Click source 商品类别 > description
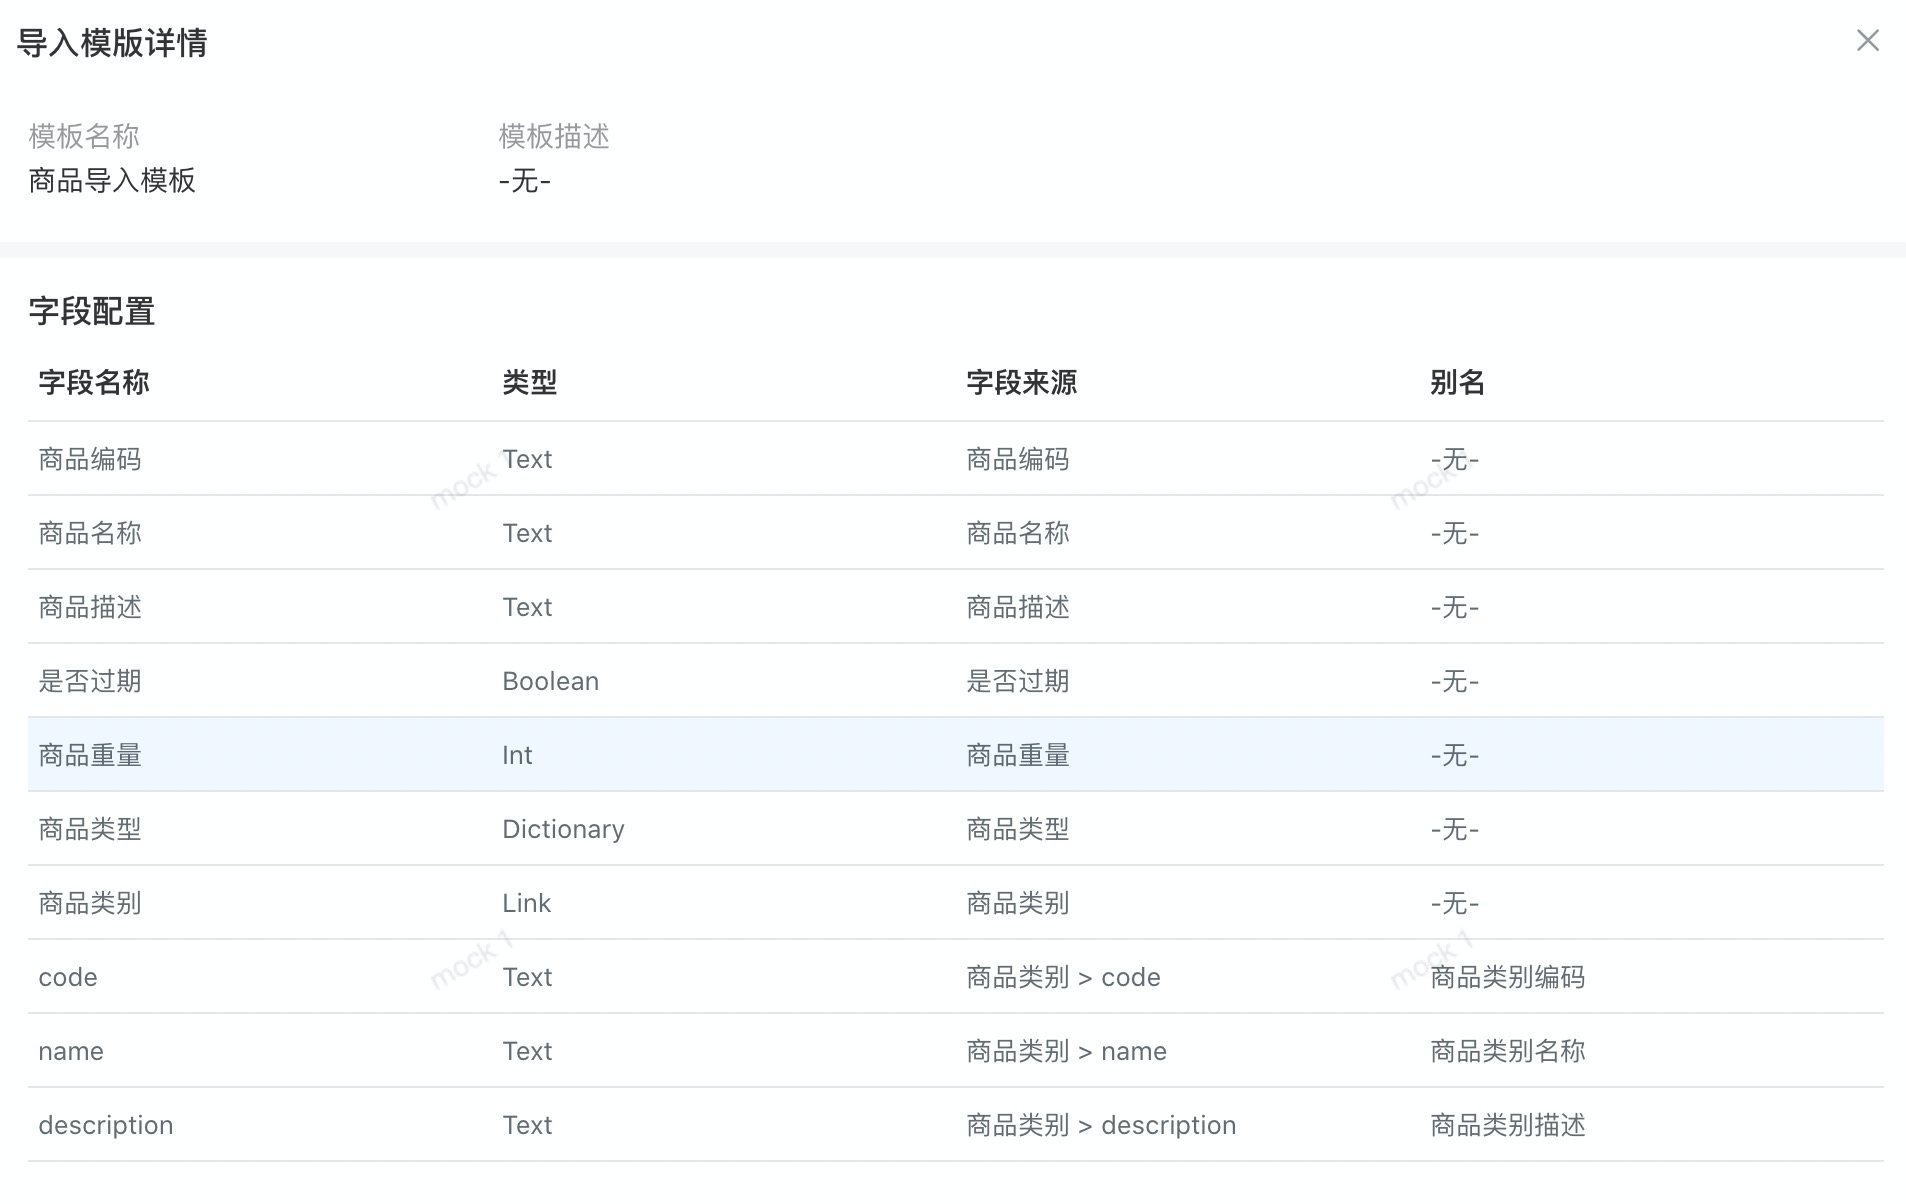The height and width of the screenshot is (1204, 1906). (x=1101, y=1126)
